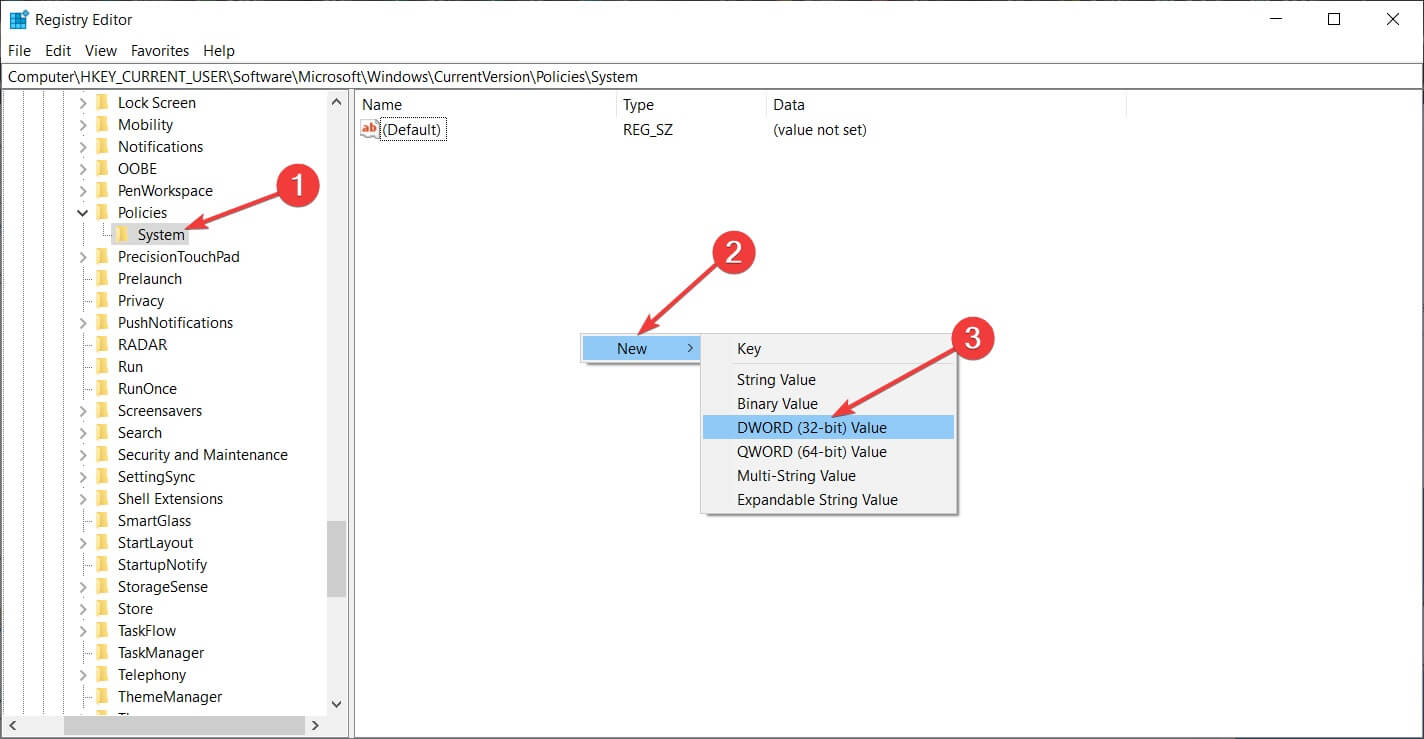This screenshot has height=739, width=1424.
Task: Click the StartupNotify folder icon
Action: (102, 564)
